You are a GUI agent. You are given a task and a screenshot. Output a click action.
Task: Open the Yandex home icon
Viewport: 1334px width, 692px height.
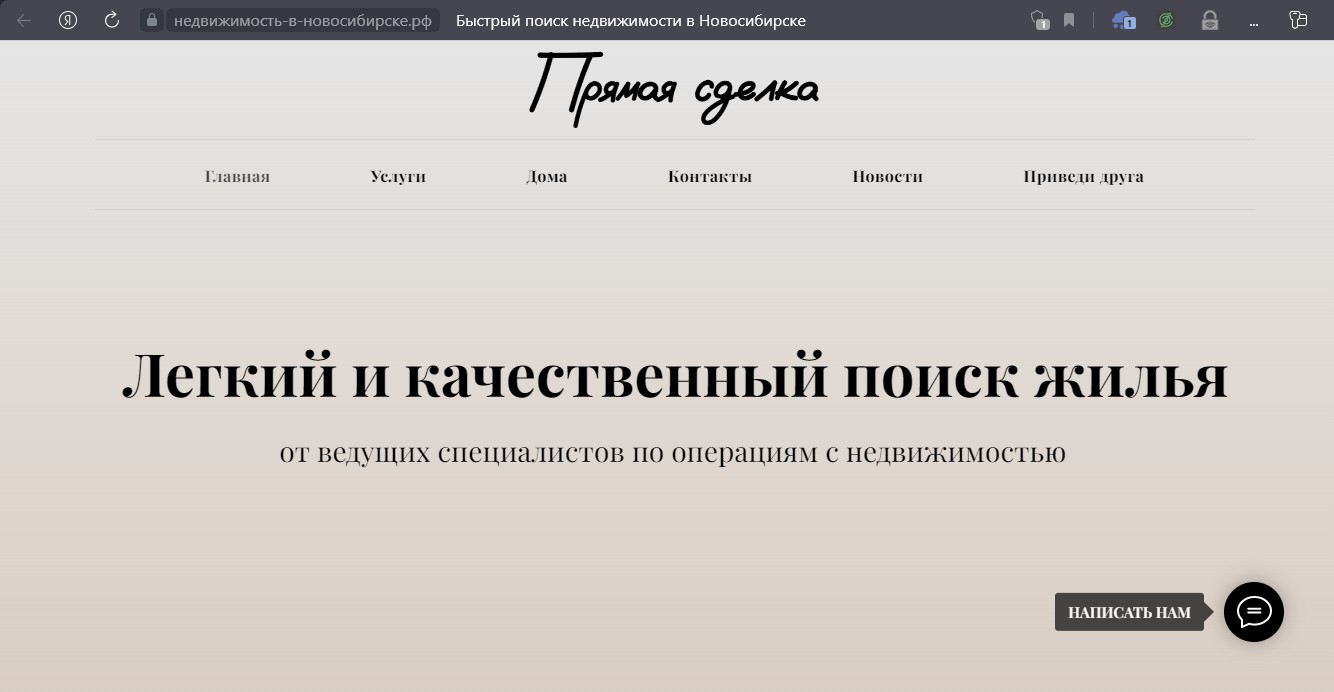(x=68, y=20)
